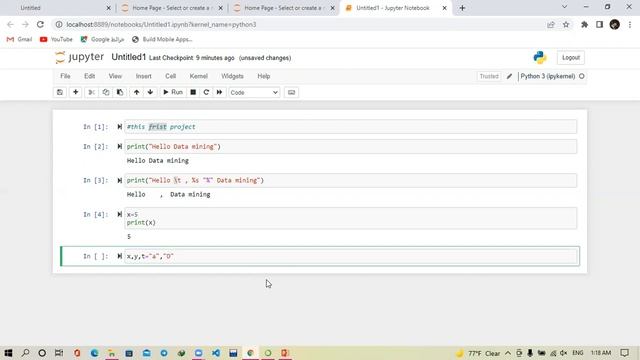The height and width of the screenshot is (360, 640).
Task: Click the Trusted notebook indicator
Action: tap(489, 76)
